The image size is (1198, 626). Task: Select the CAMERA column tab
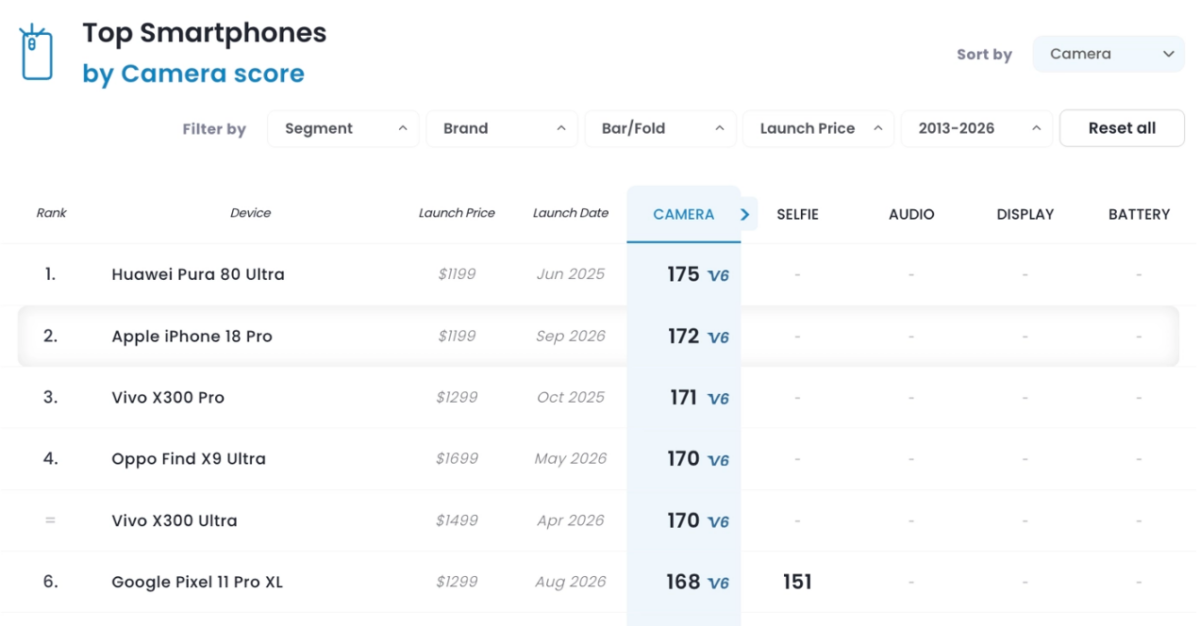(684, 215)
